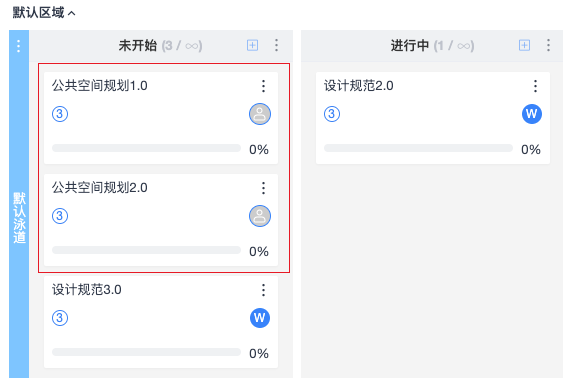This screenshot has height=382, width=563.
Task: Click the W avatar on 设计规范2.0
Action: pyautogui.click(x=531, y=114)
